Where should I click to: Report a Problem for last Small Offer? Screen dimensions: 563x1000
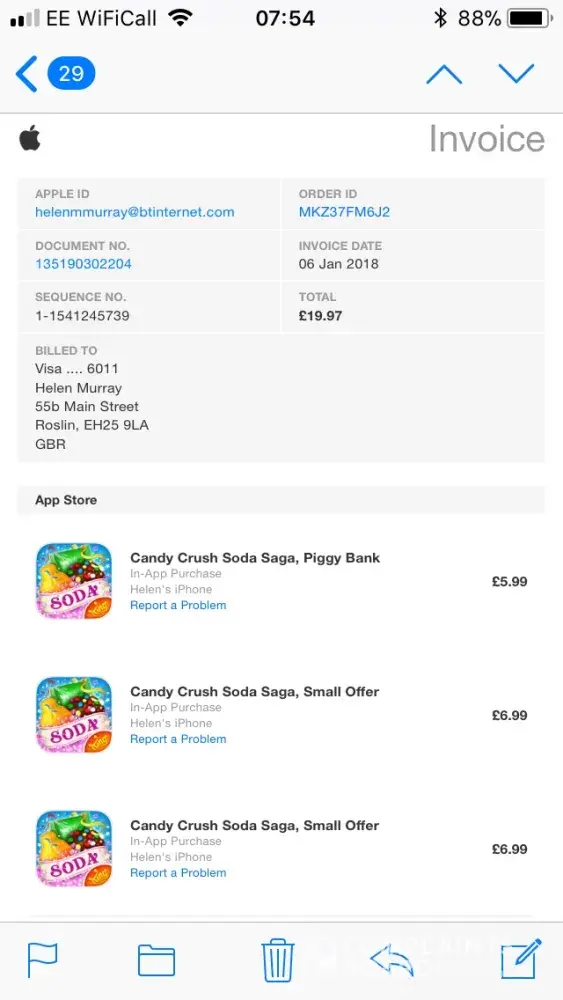[178, 873]
